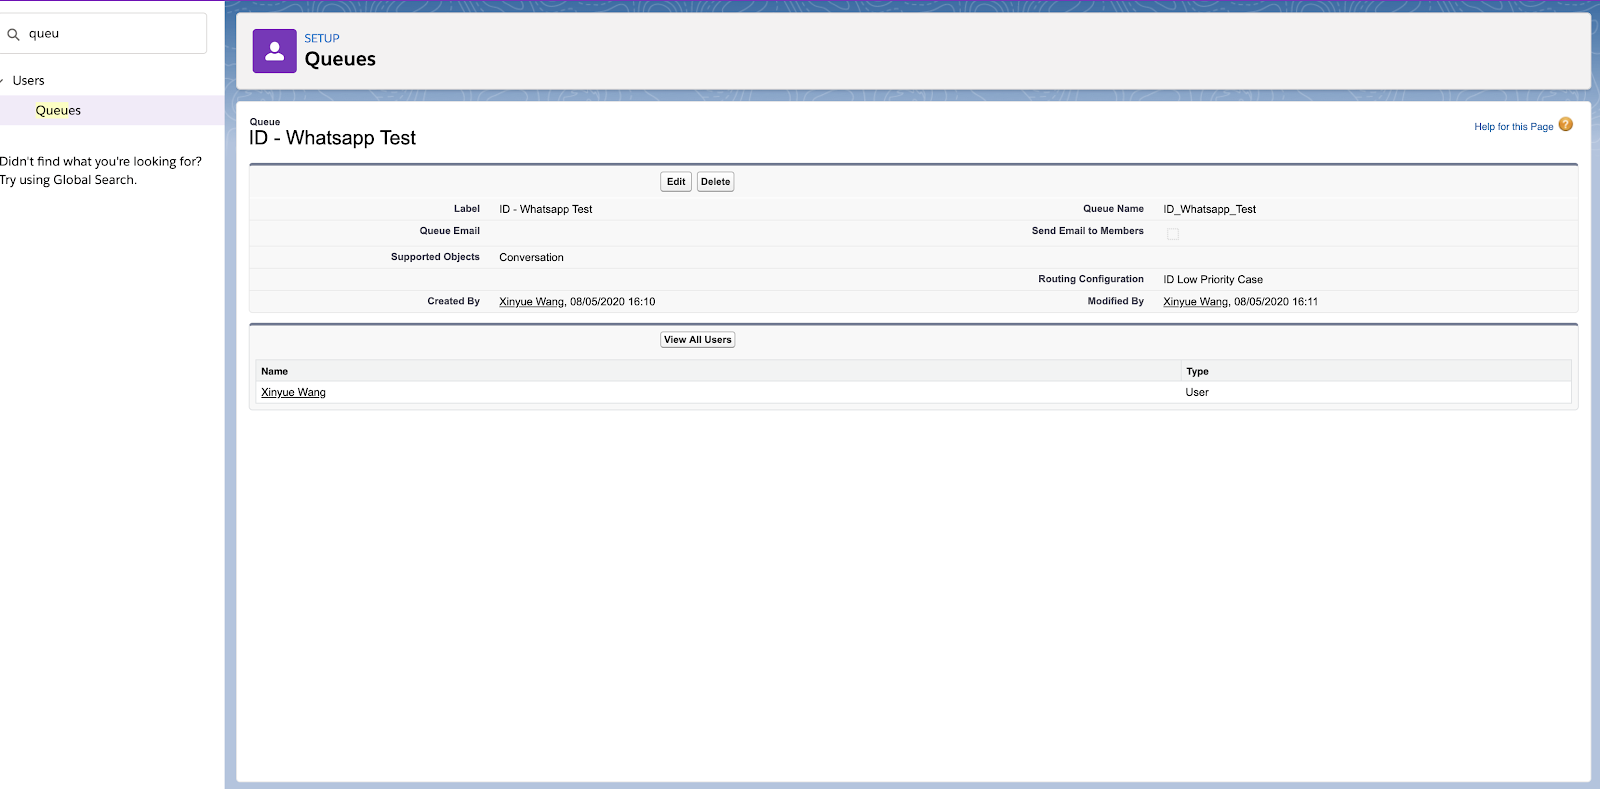
Task: Click the Name column header in members table
Action: 275,371
